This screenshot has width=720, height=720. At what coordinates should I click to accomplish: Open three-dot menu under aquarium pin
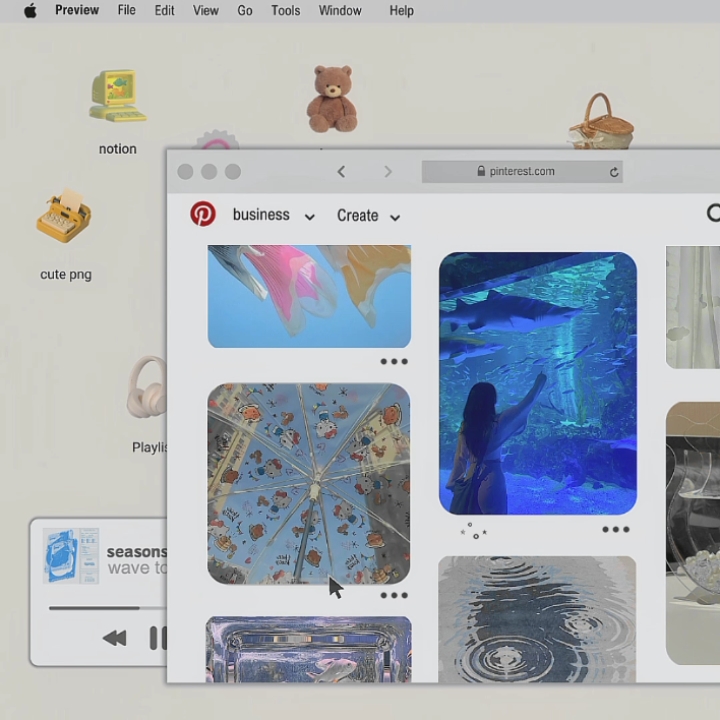[x=615, y=530]
